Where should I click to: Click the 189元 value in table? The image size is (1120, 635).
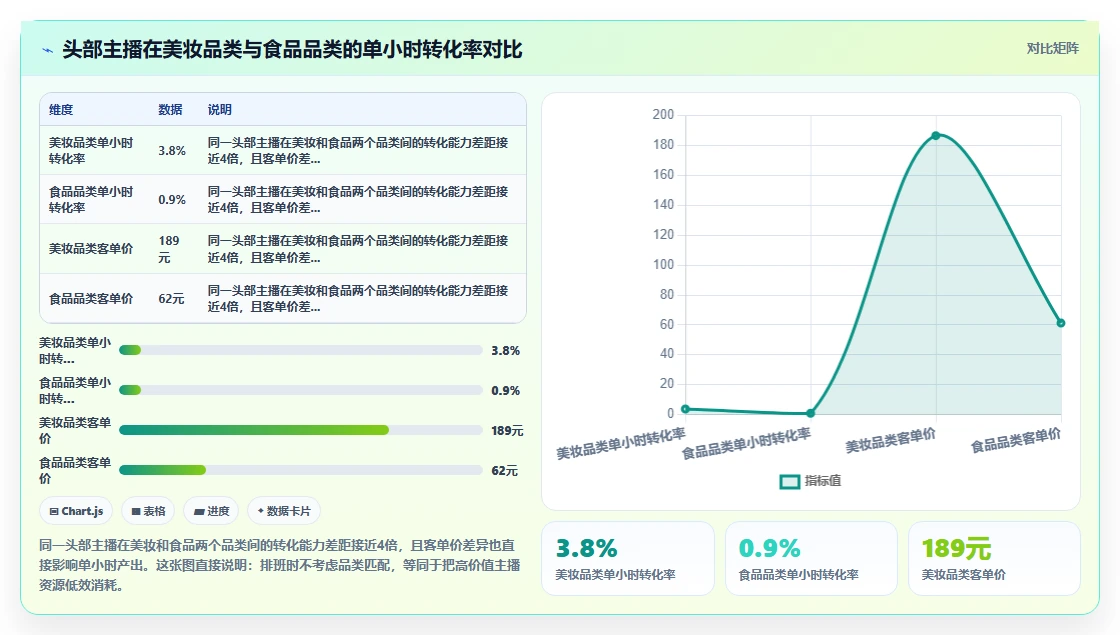tap(169, 249)
